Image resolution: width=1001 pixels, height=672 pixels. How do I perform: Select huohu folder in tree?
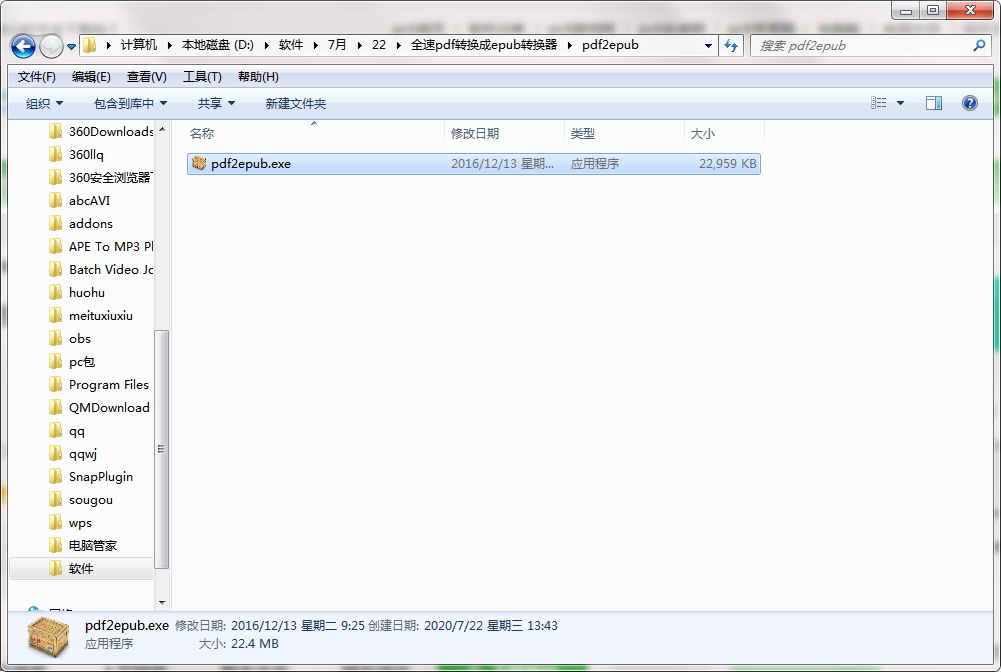click(x=77, y=292)
